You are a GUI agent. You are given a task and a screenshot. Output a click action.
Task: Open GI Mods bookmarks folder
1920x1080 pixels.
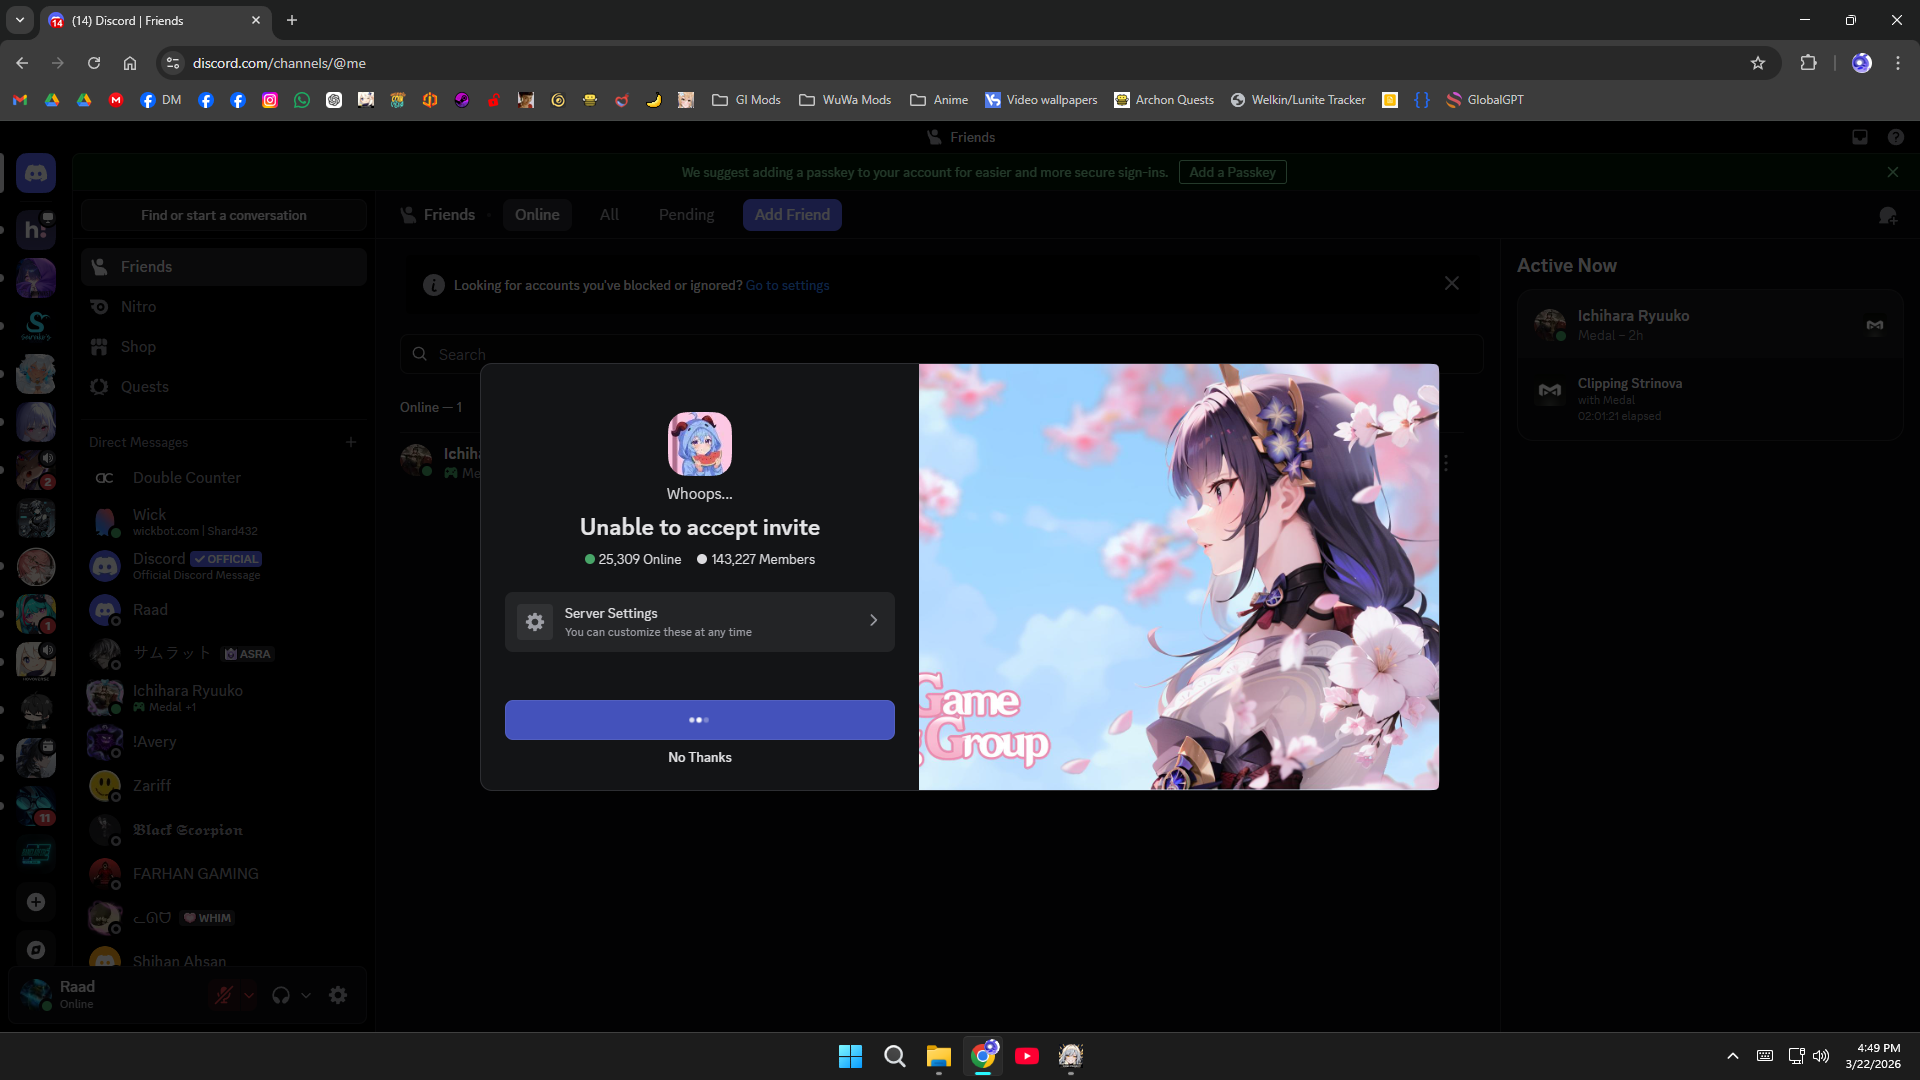[x=746, y=100]
